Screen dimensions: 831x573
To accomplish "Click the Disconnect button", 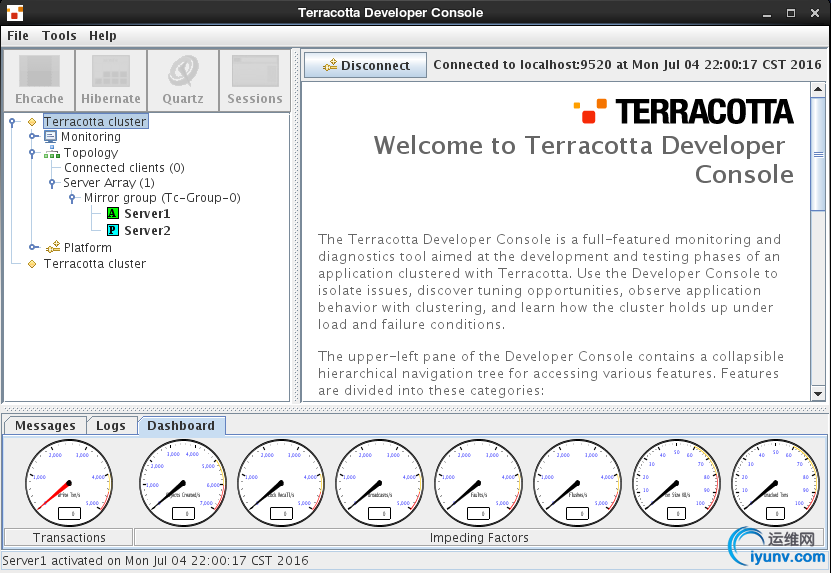I will point(366,65).
